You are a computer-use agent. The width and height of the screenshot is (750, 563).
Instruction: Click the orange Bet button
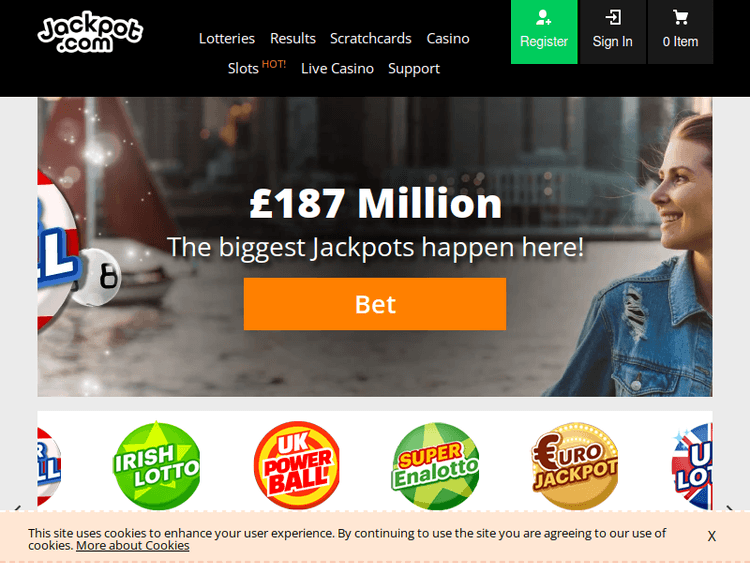tap(375, 304)
